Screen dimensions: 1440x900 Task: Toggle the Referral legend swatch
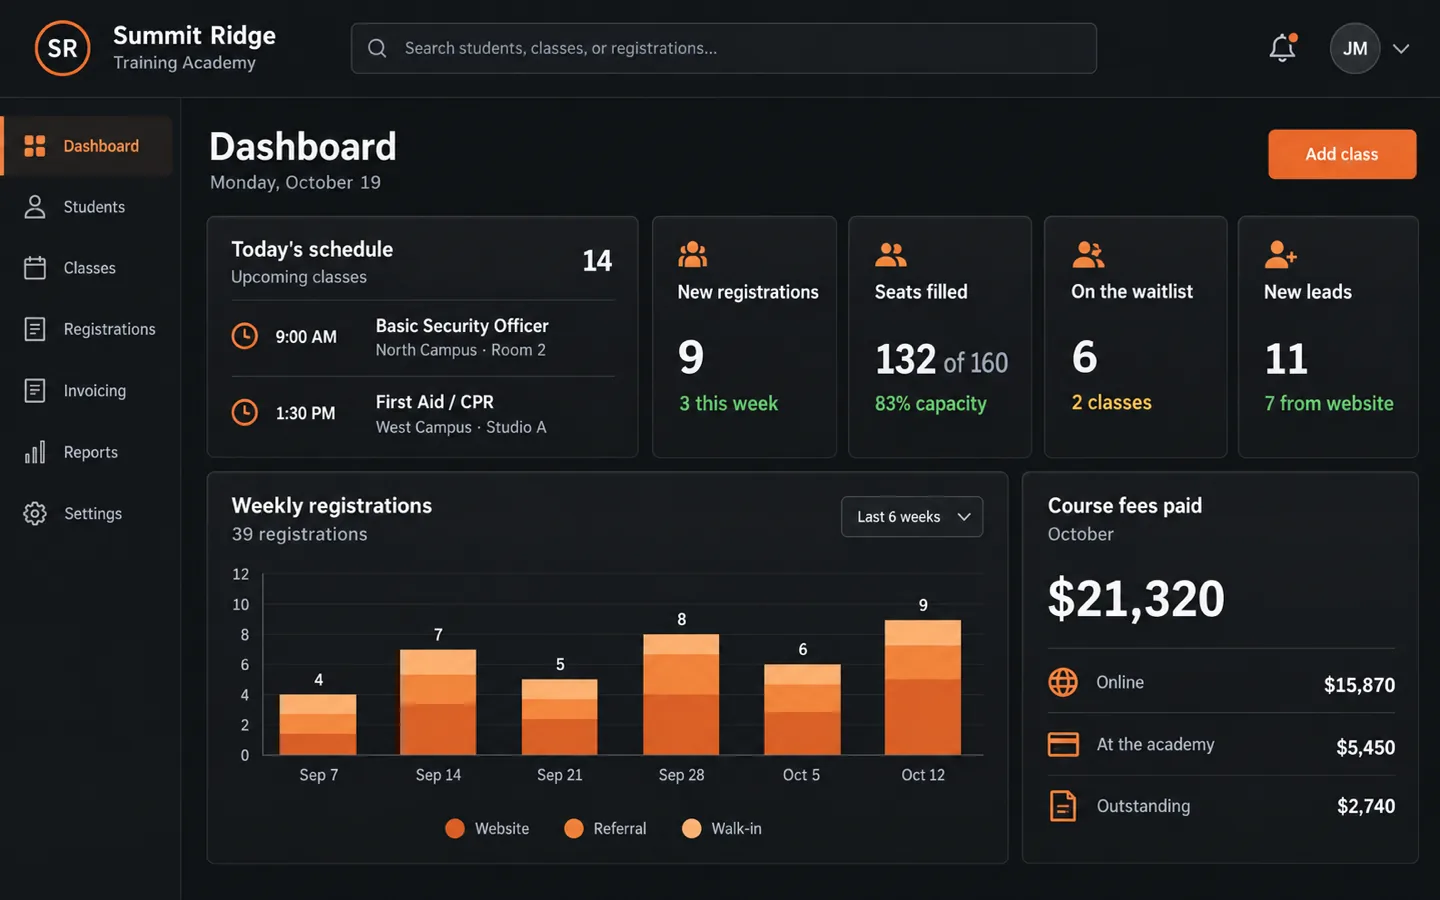point(574,828)
